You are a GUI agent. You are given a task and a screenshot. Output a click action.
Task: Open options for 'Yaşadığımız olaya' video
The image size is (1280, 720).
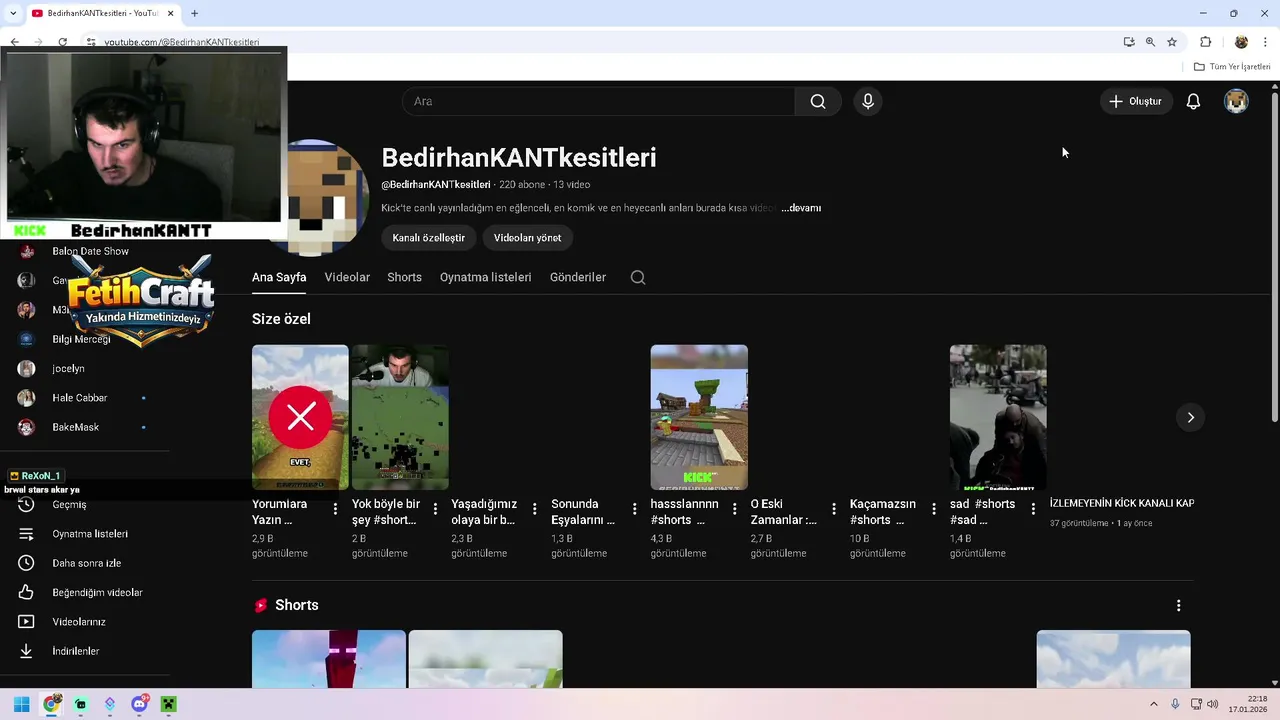pyautogui.click(x=535, y=509)
